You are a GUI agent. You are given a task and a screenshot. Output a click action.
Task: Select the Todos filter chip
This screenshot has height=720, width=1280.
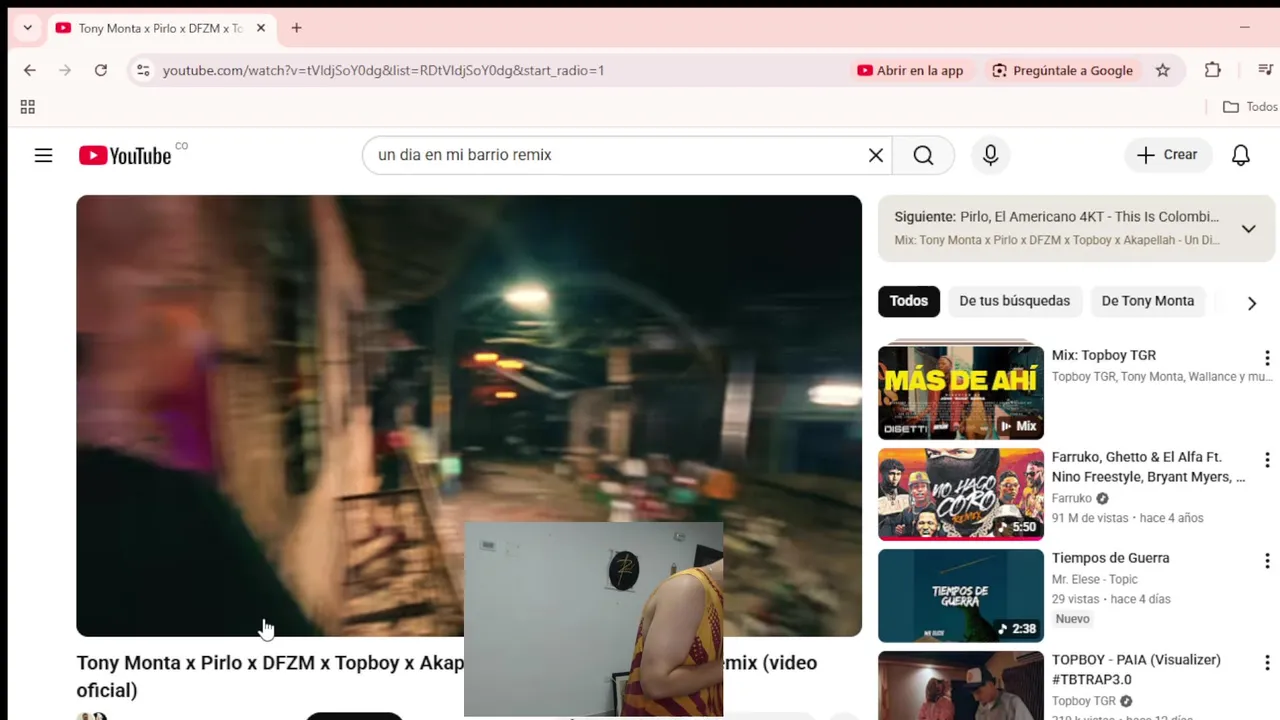click(x=909, y=301)
